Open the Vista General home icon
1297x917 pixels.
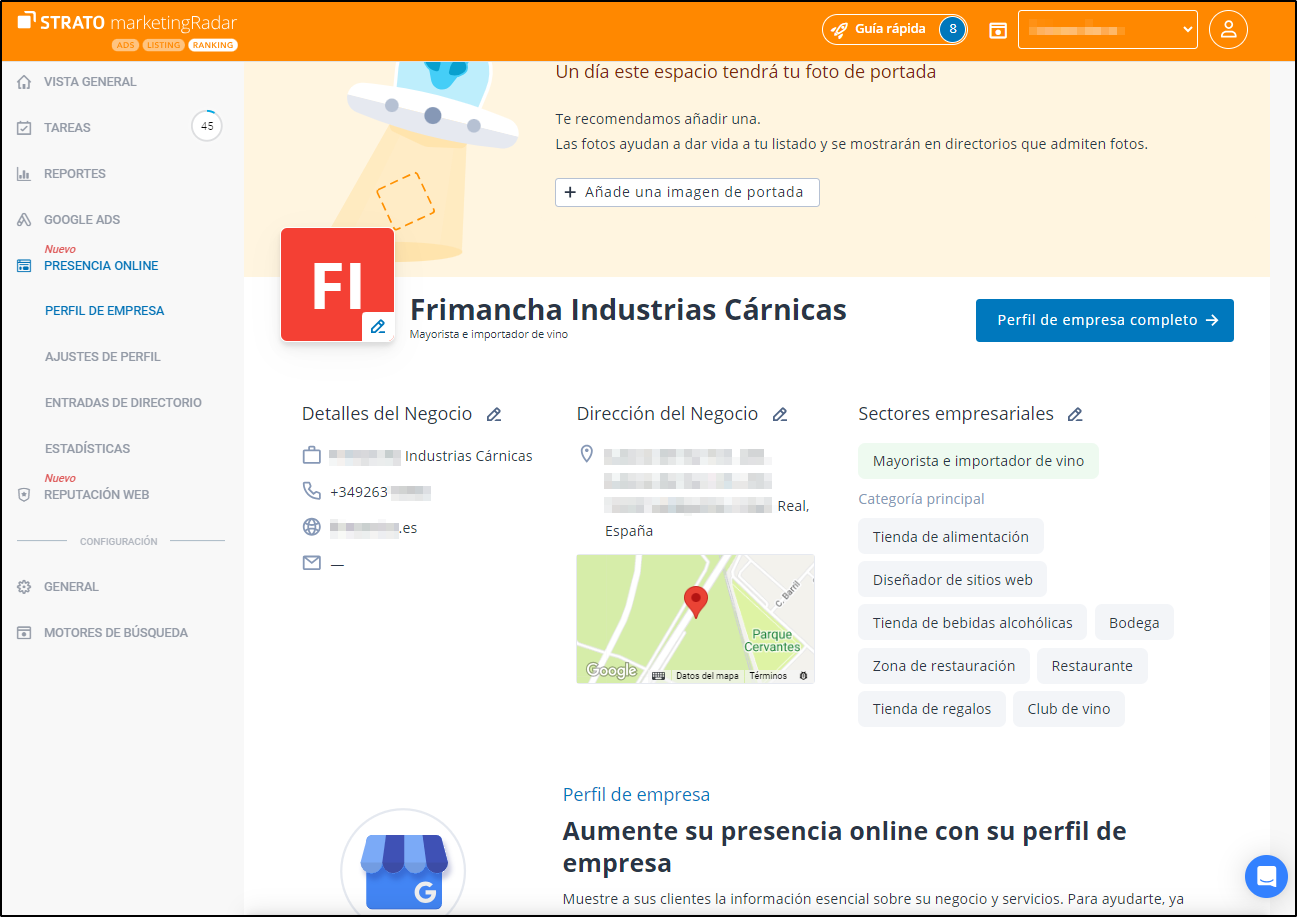tap(22, 81)
